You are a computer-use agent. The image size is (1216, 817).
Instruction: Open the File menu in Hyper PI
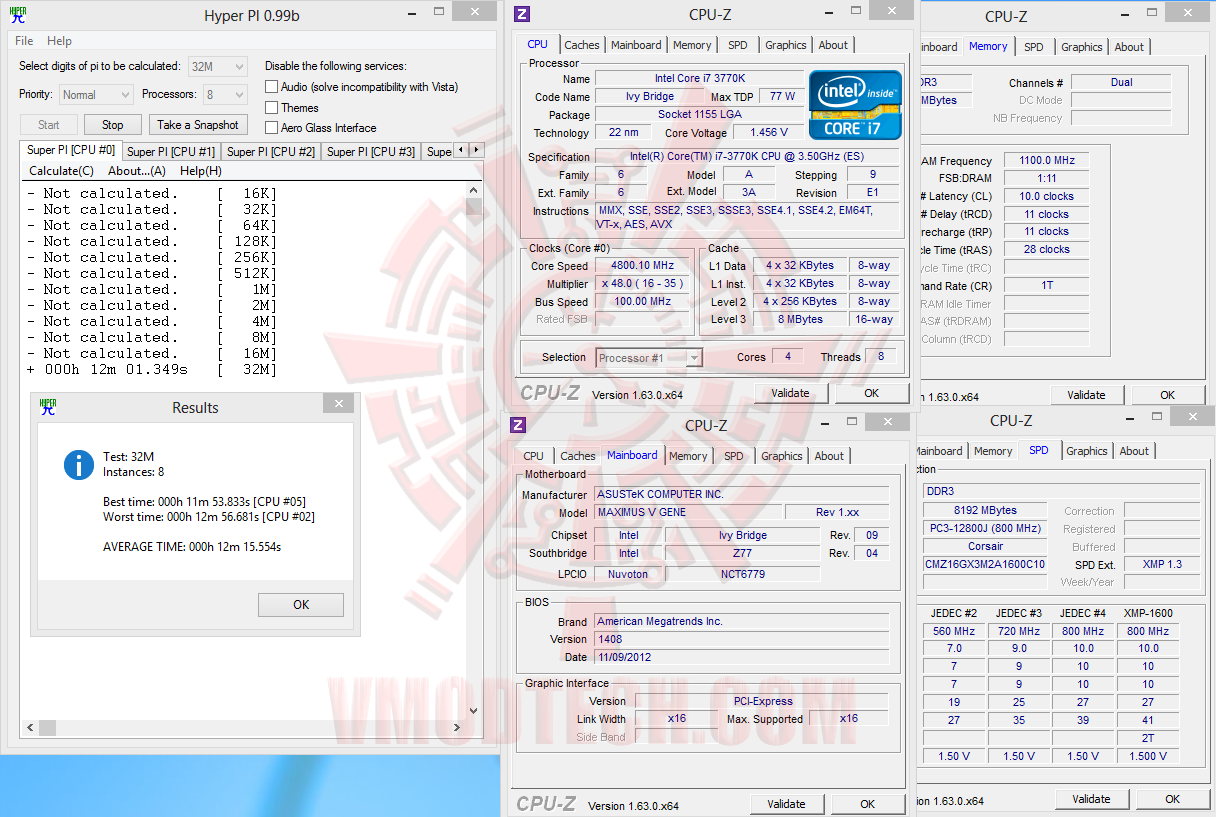(24, 41)
